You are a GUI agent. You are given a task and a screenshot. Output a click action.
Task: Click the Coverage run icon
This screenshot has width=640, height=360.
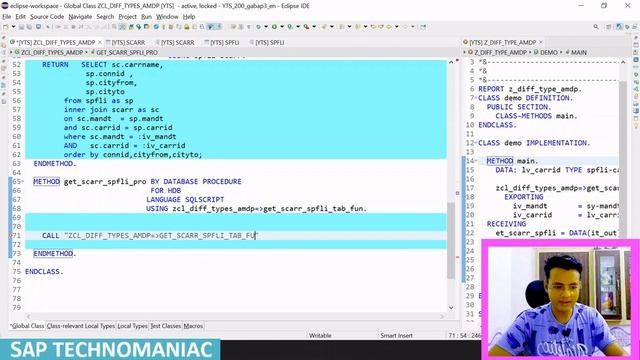tap(290, 27)
